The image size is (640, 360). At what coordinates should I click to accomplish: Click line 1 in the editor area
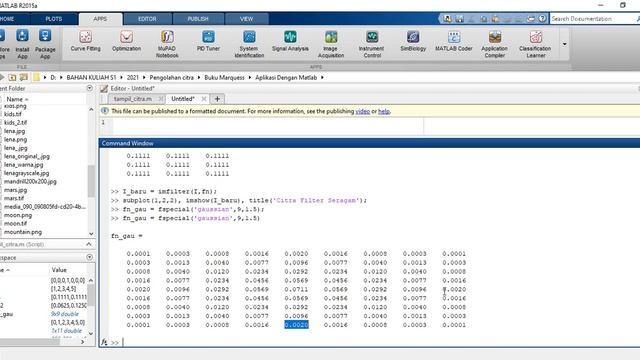[x=268, y=122]
